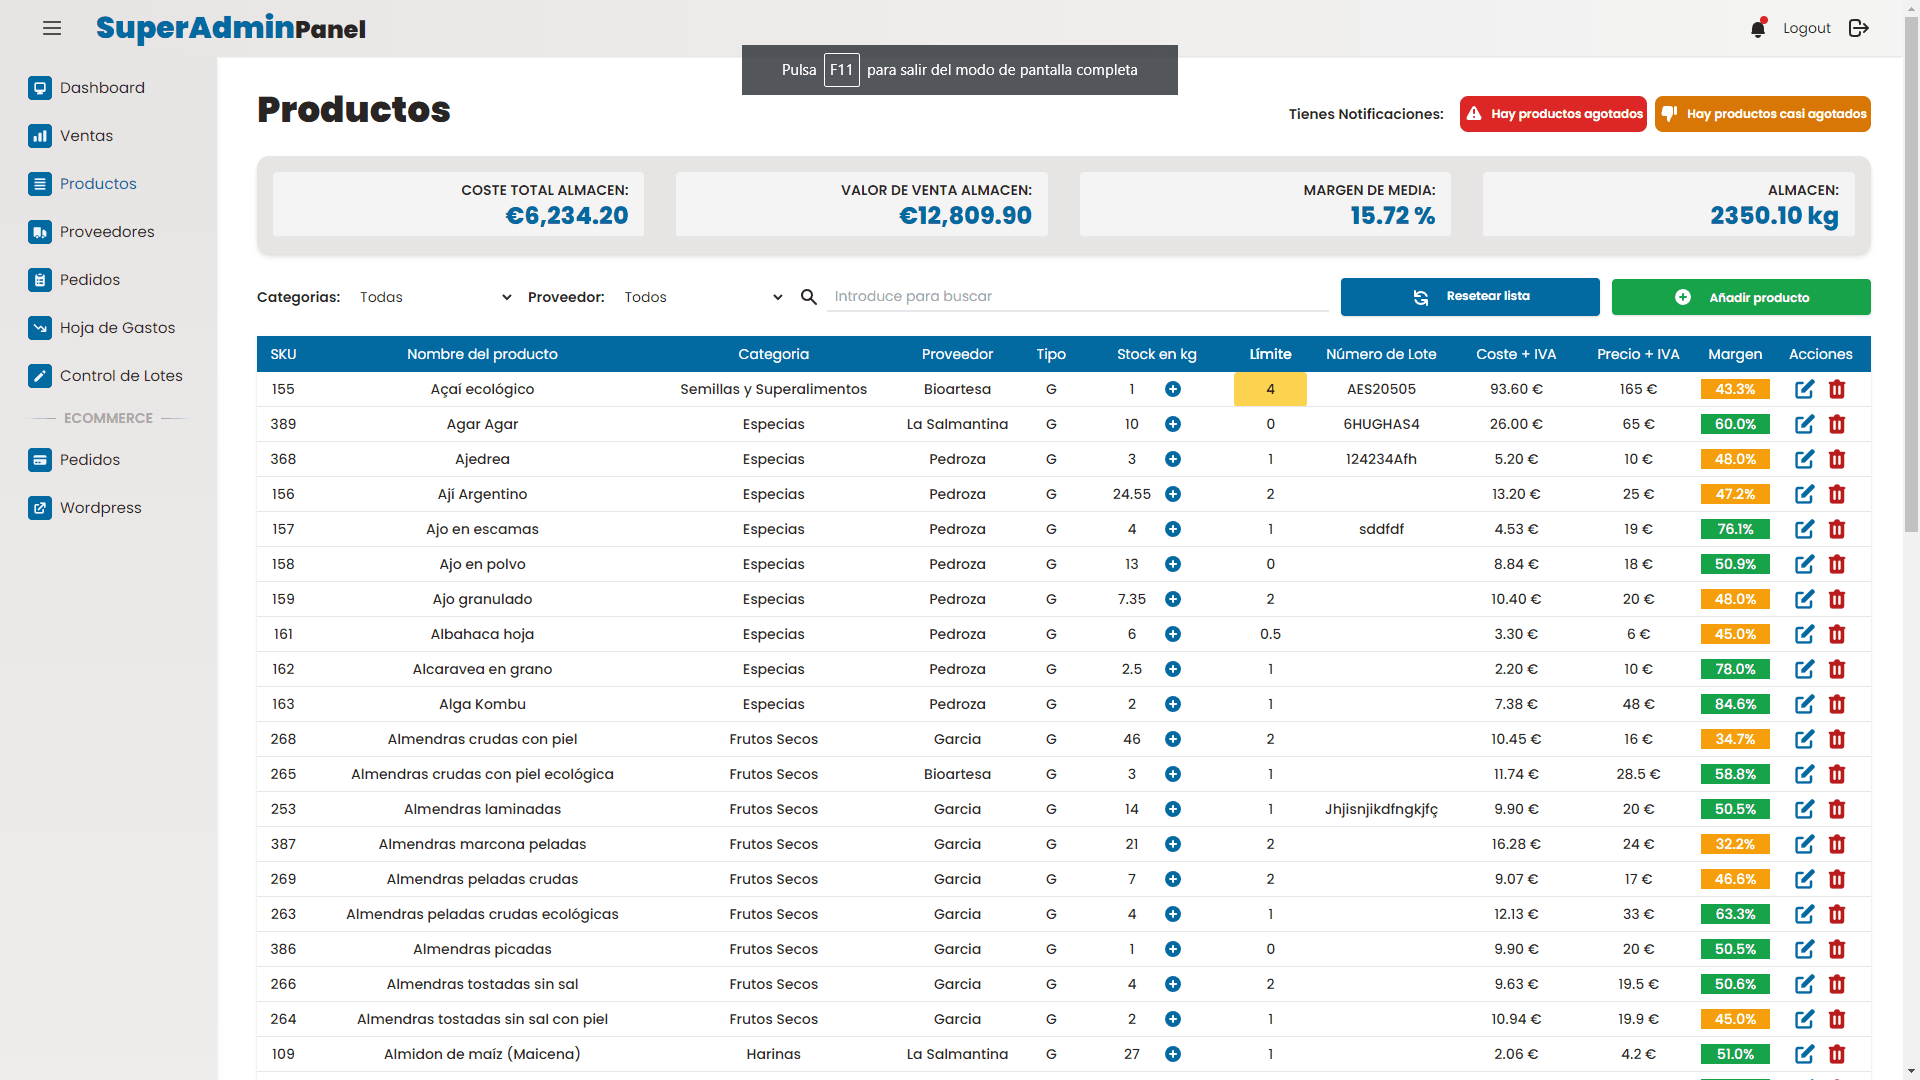1920x1080 pixels.
Task: Click Añadir producto button
Action: [x=1741, y=297]
